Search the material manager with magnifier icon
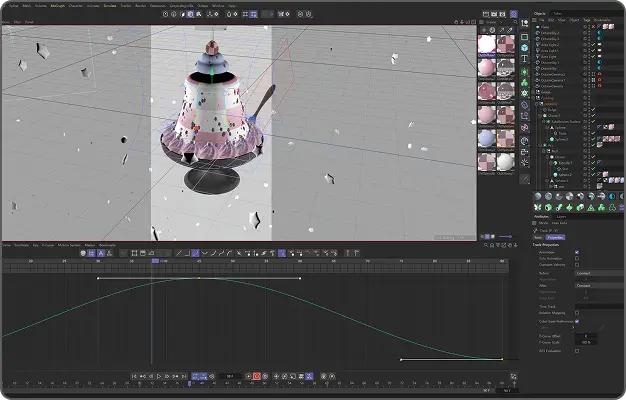The height and width of the screenshot is (400, 626). point(515,22)
